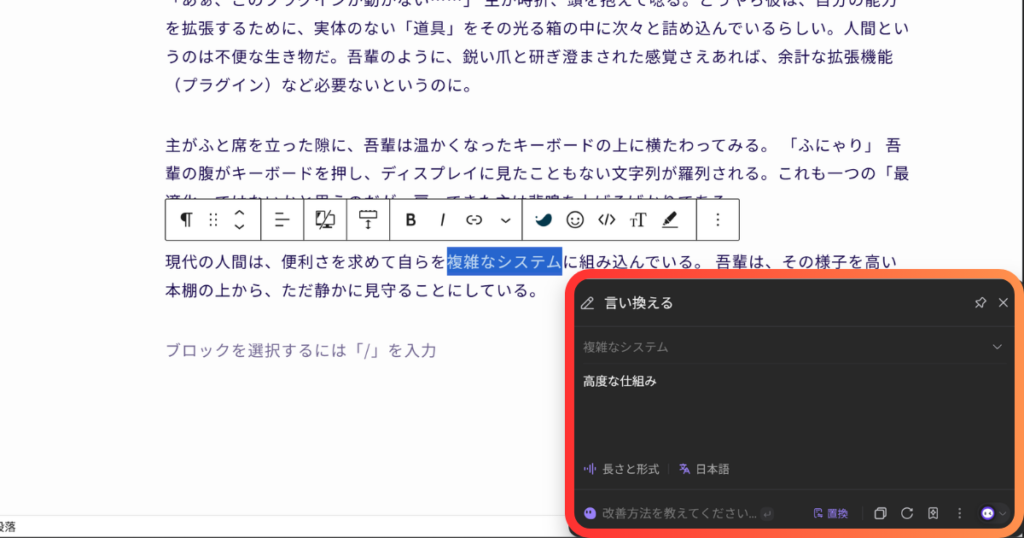The image size is (1024, 538).
Task: Click the font size TT icon
Action: tap(638, 220)
